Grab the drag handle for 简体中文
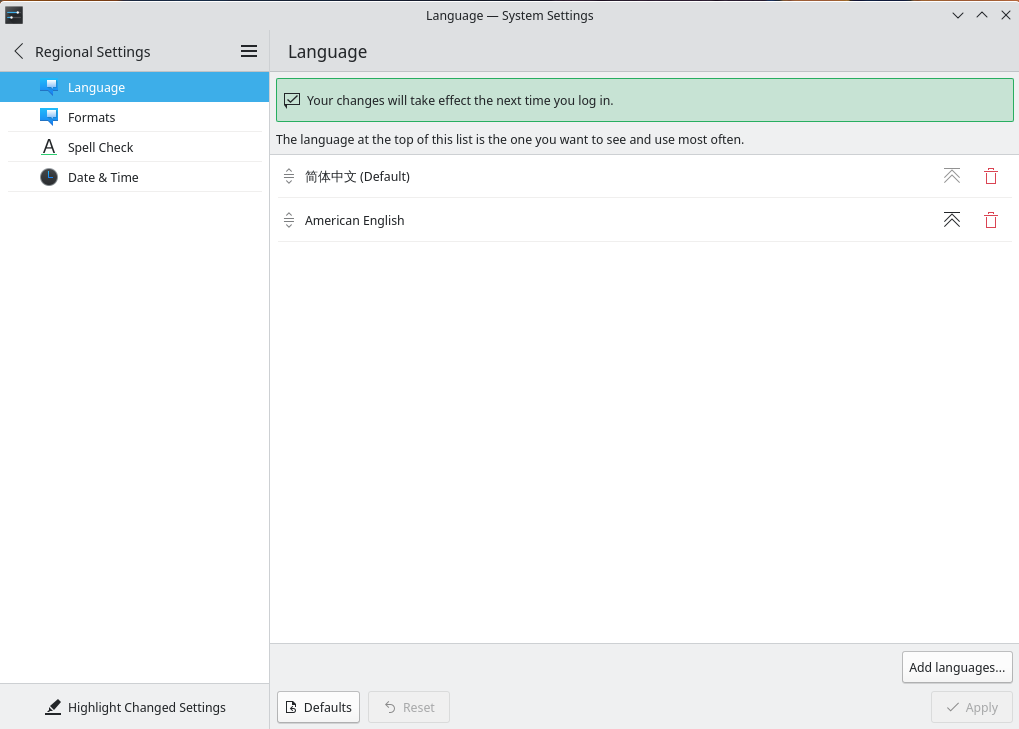This screenshot has width=1019, height=729. point(289,176)
